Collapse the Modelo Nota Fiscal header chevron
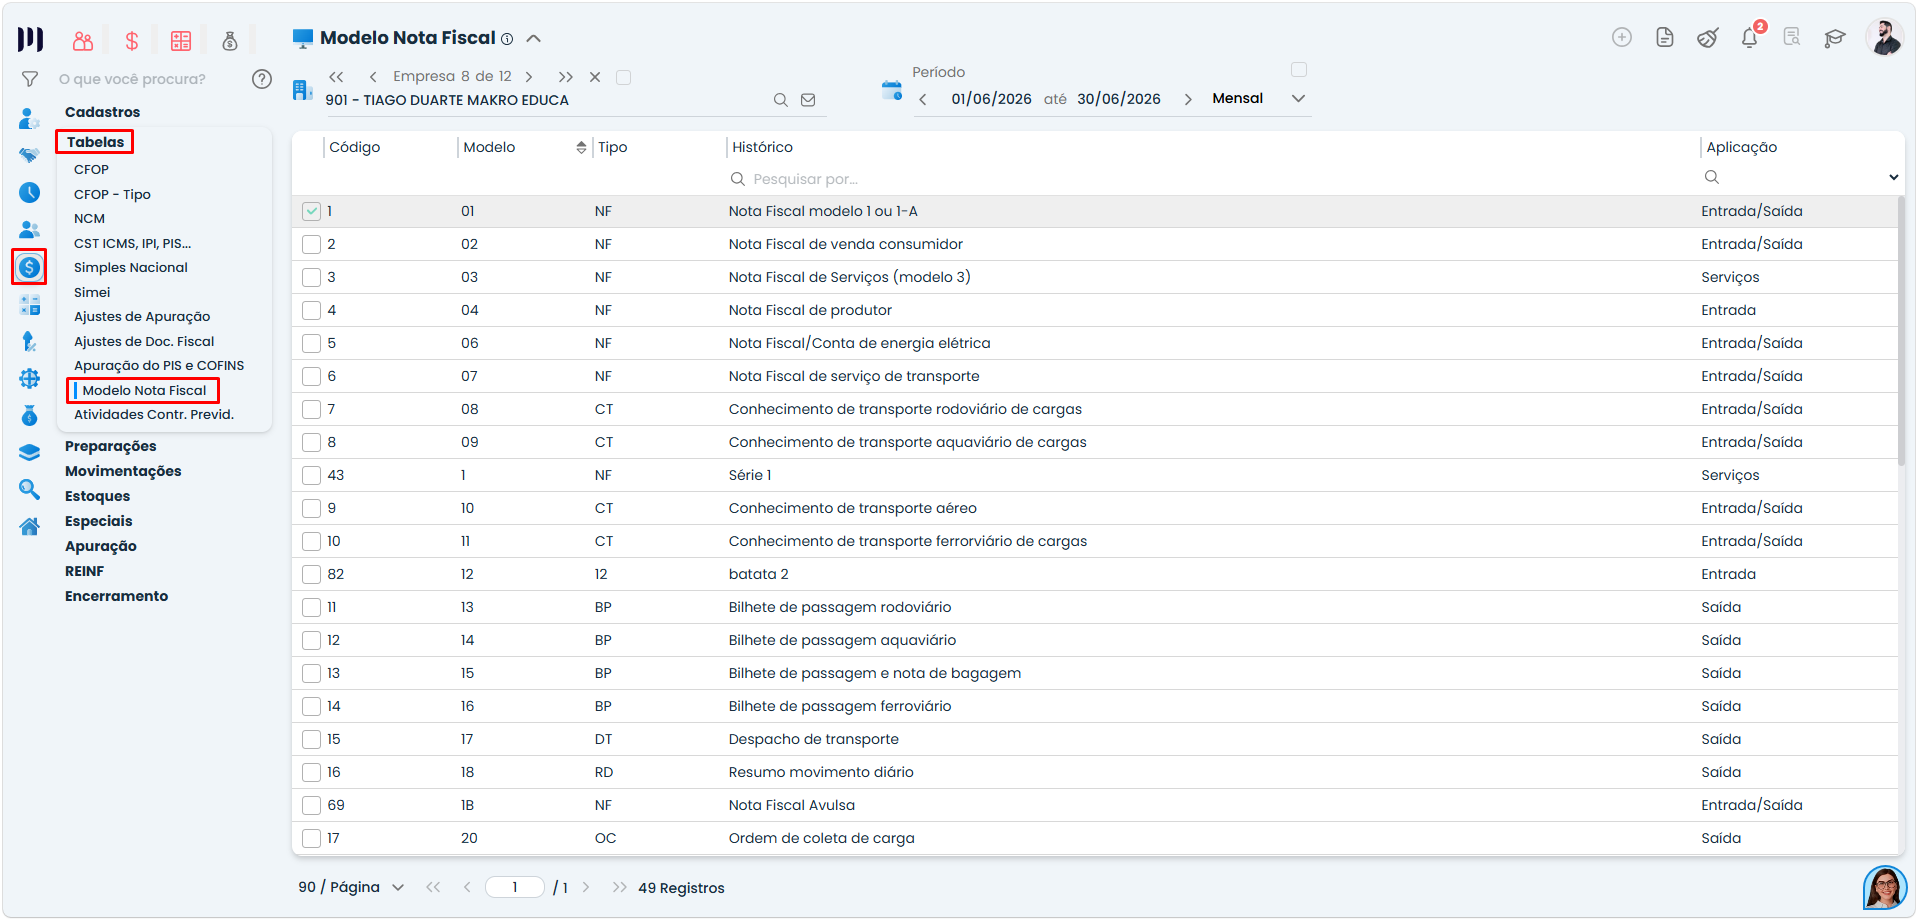Image resolution: width=1918 pixels, height=919 pixels. pyautogui.click(x=534, y=39)
